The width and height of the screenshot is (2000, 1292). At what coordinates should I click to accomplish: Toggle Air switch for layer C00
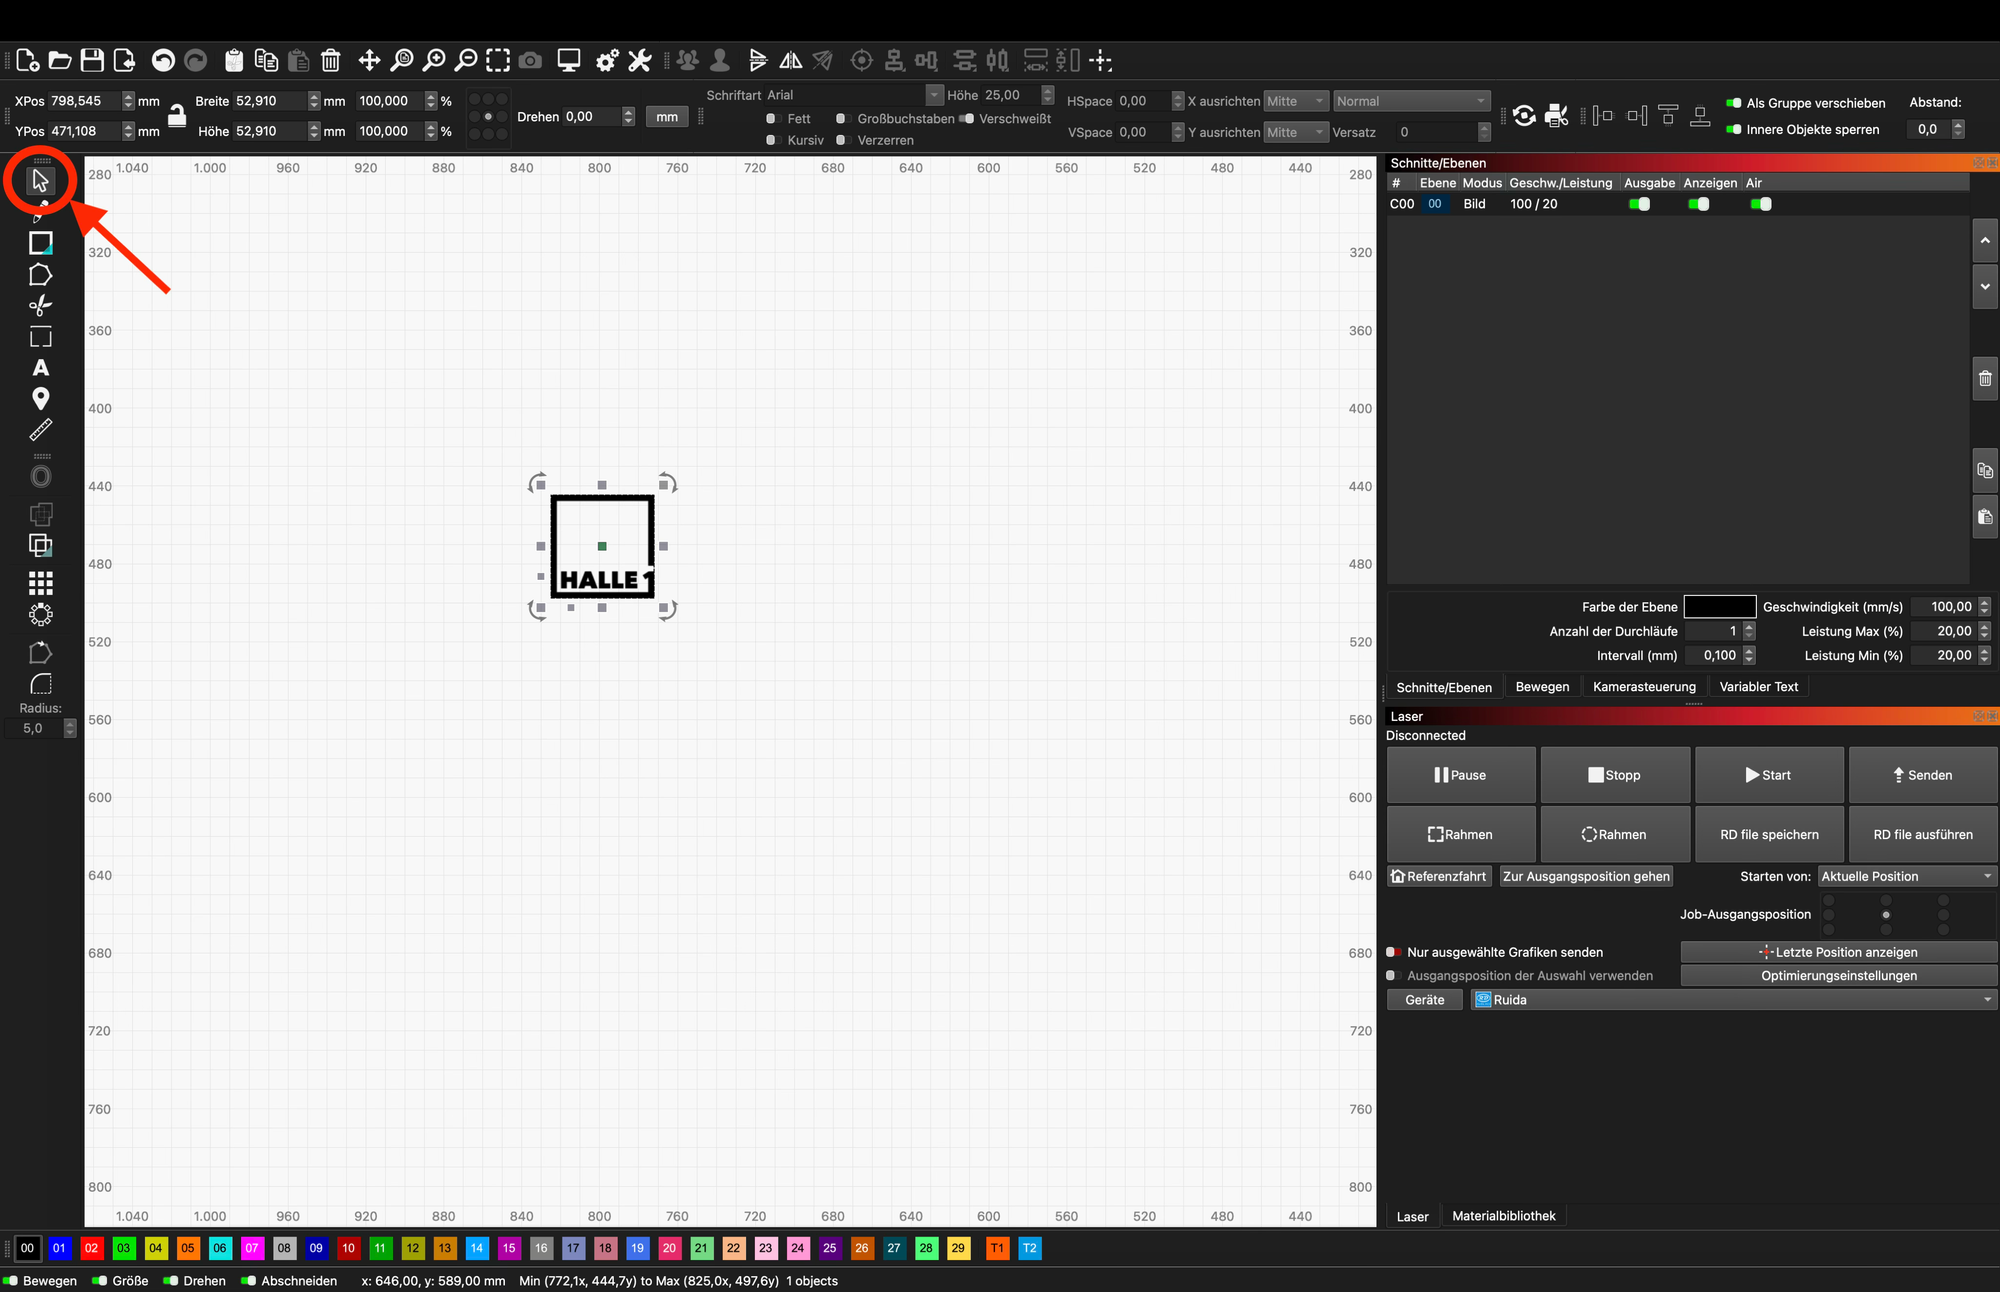(1761, 204)
